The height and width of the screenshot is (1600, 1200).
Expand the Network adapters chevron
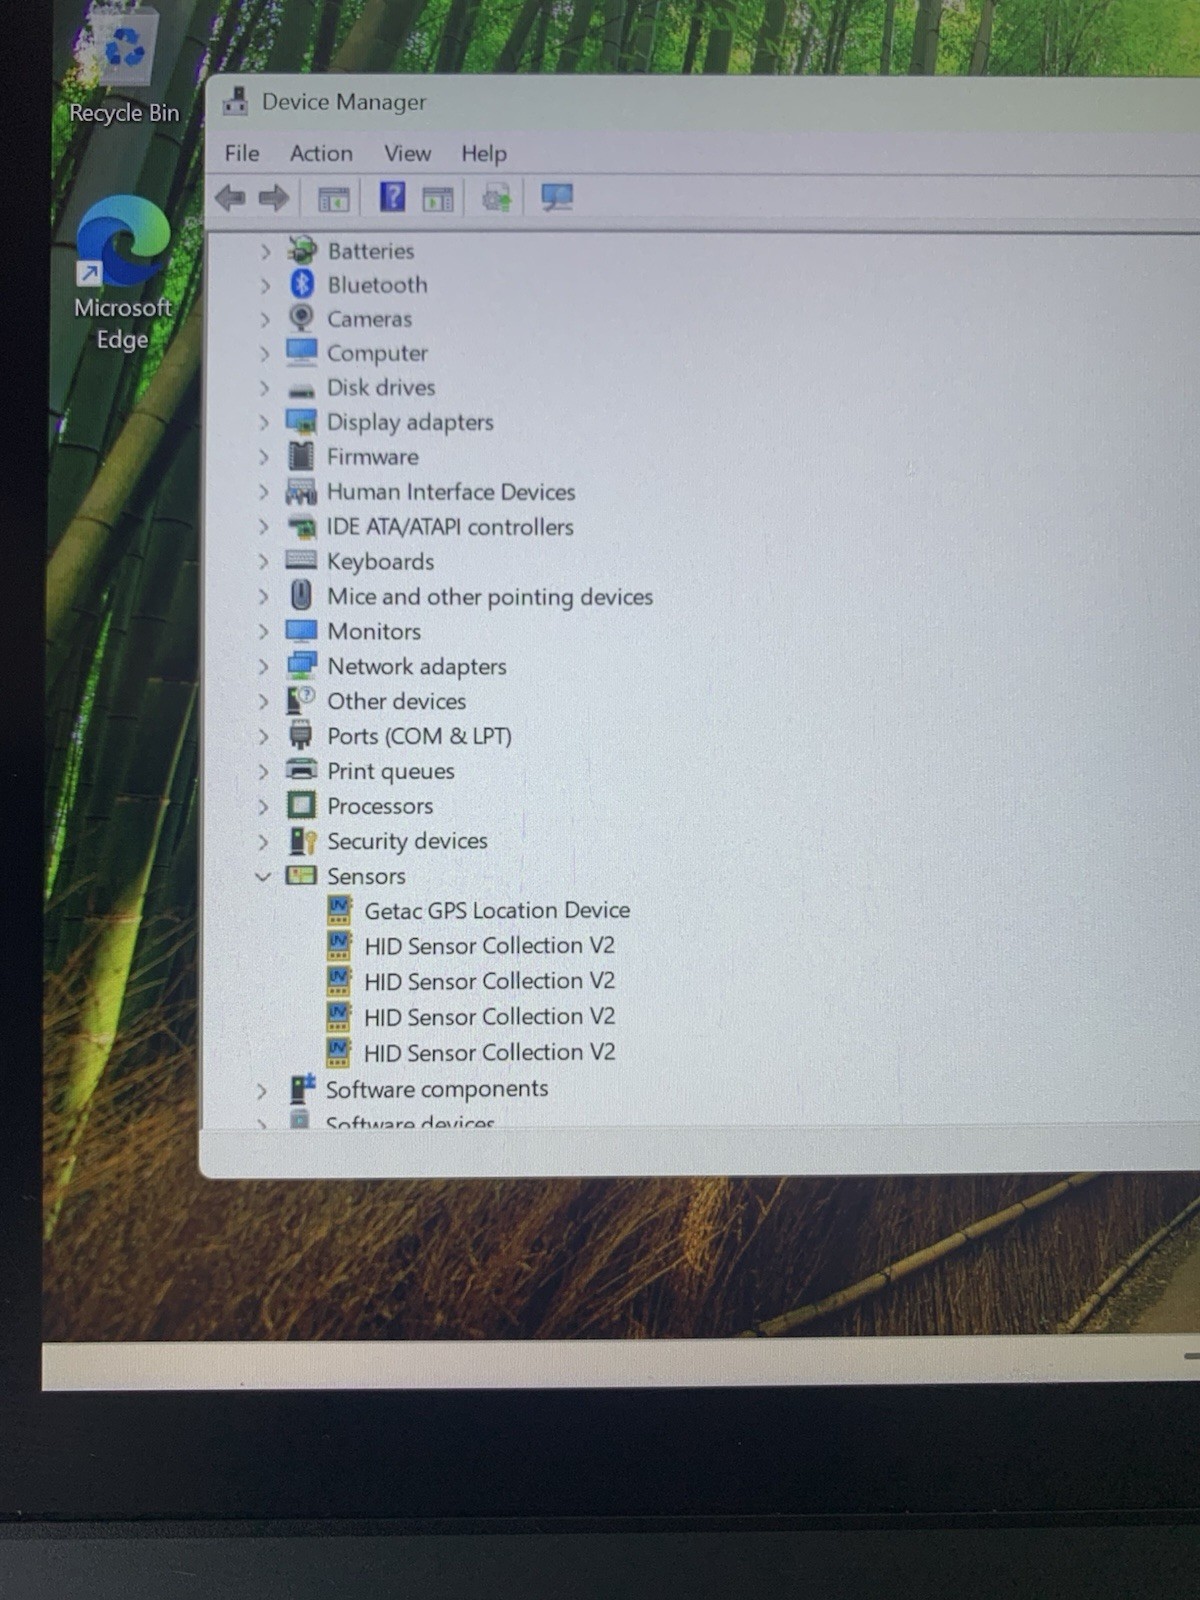[264, 666]
